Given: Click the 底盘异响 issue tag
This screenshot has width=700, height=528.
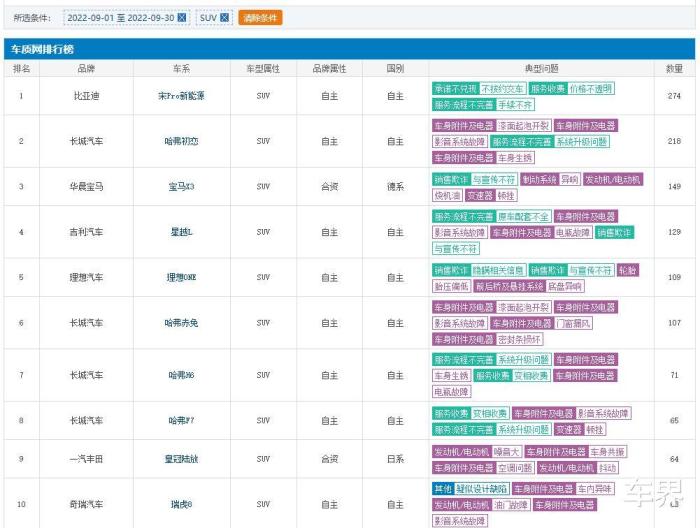Looking at the screenshot, I should coord(565,287).
